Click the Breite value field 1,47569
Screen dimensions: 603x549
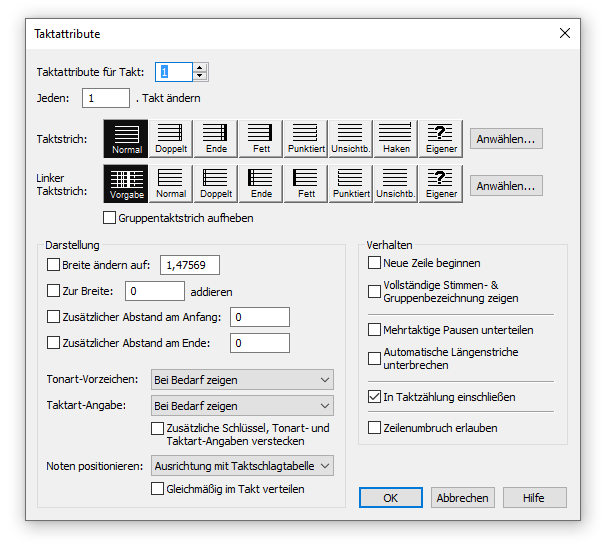point(190,265)
